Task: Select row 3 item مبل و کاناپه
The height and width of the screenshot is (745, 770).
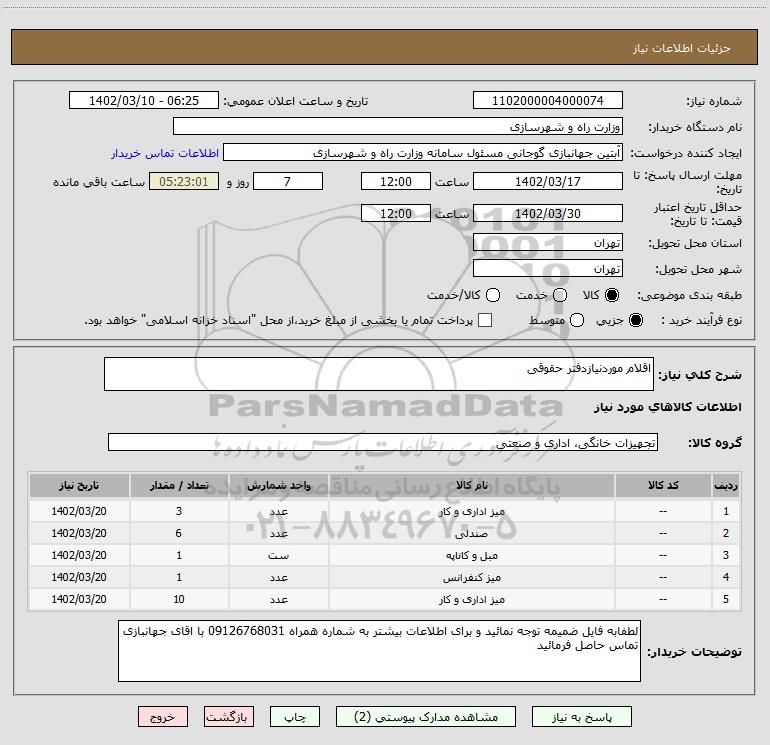Action: click(471, 555)
